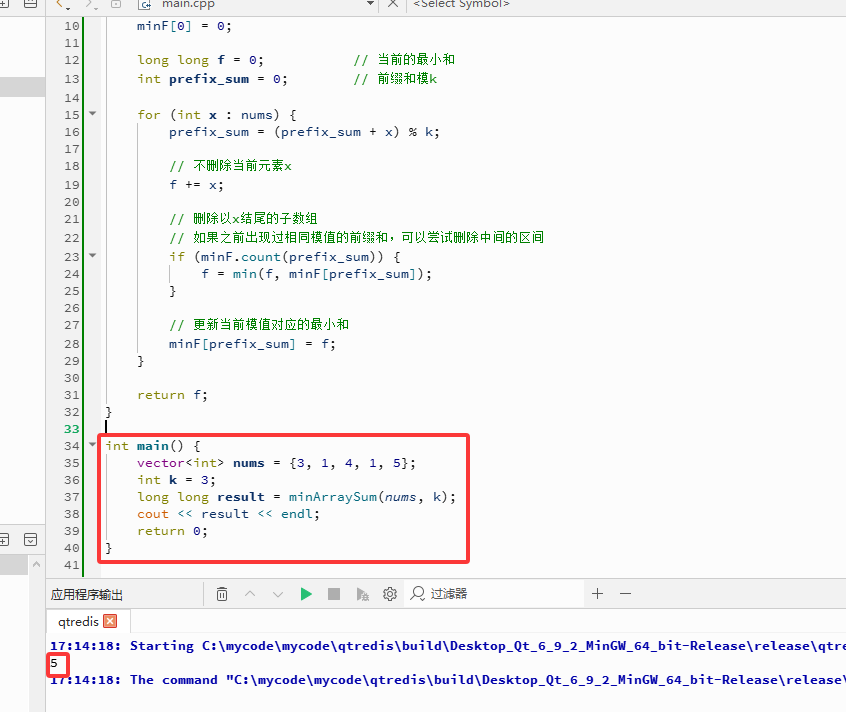Click 'f = min(f, minF[prefix_sum]);' statement
Viewport: 846px width, 712px height.
click(317, 274)
